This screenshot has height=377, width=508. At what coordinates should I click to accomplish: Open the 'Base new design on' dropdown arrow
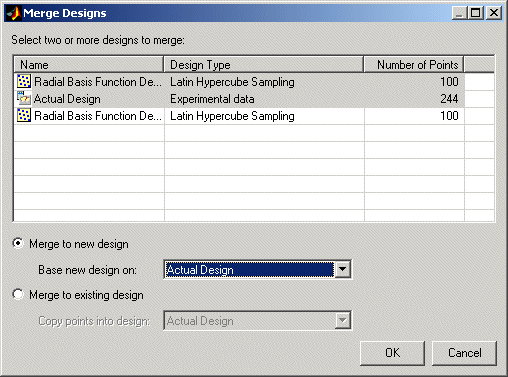tap(342, 269)
